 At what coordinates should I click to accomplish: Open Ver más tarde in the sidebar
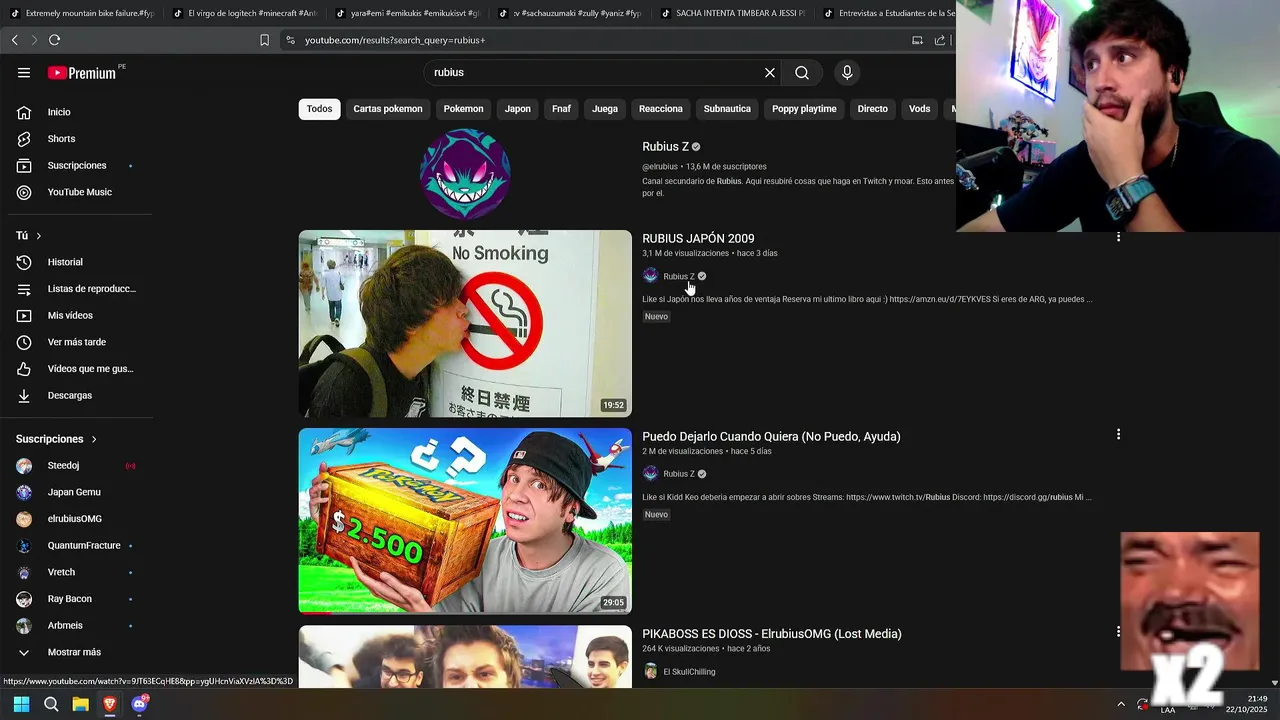76,342
